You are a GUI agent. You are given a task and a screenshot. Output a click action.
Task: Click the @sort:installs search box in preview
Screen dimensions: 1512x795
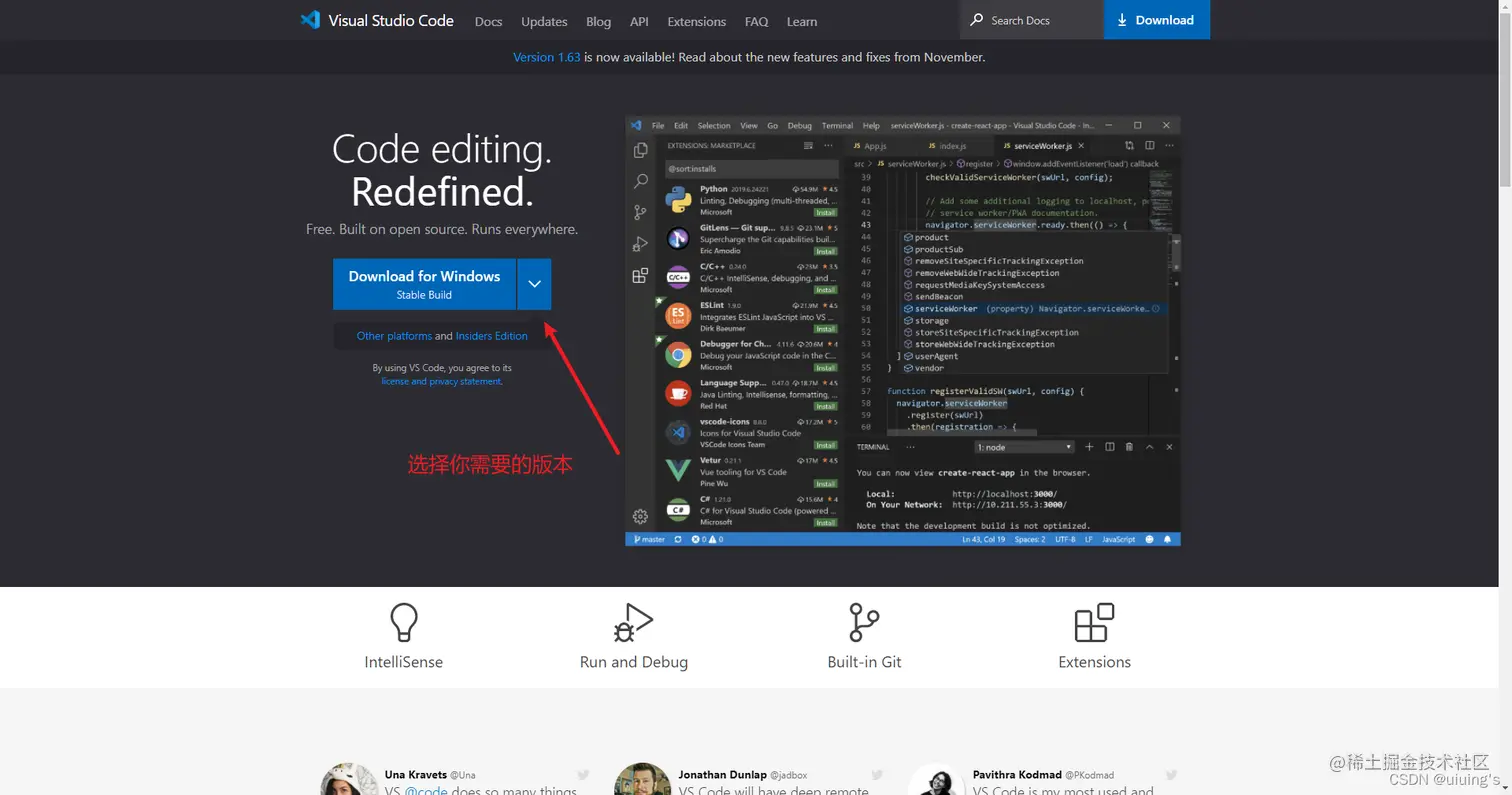pyautogui.click(x=751, y=169)
